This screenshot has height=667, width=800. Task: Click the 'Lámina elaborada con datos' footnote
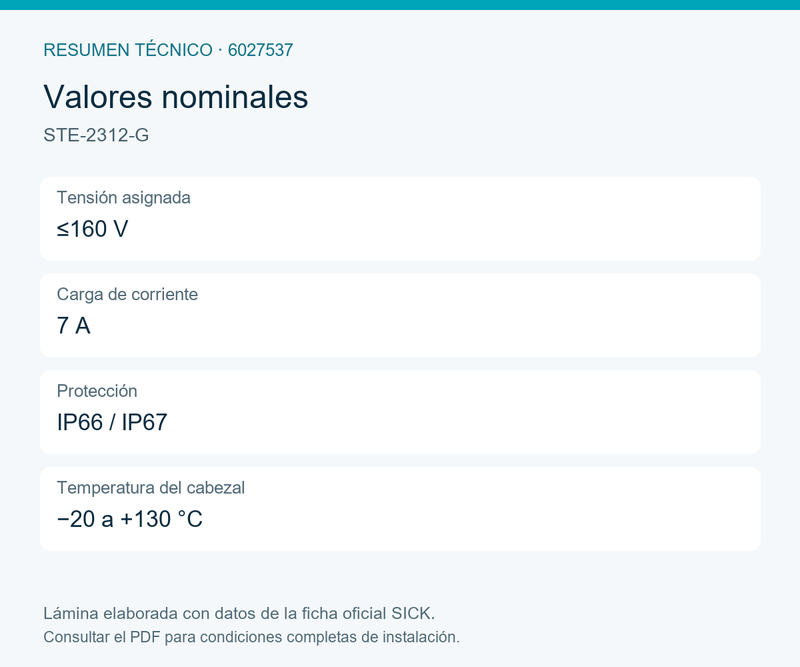click(x=239, y=613)
